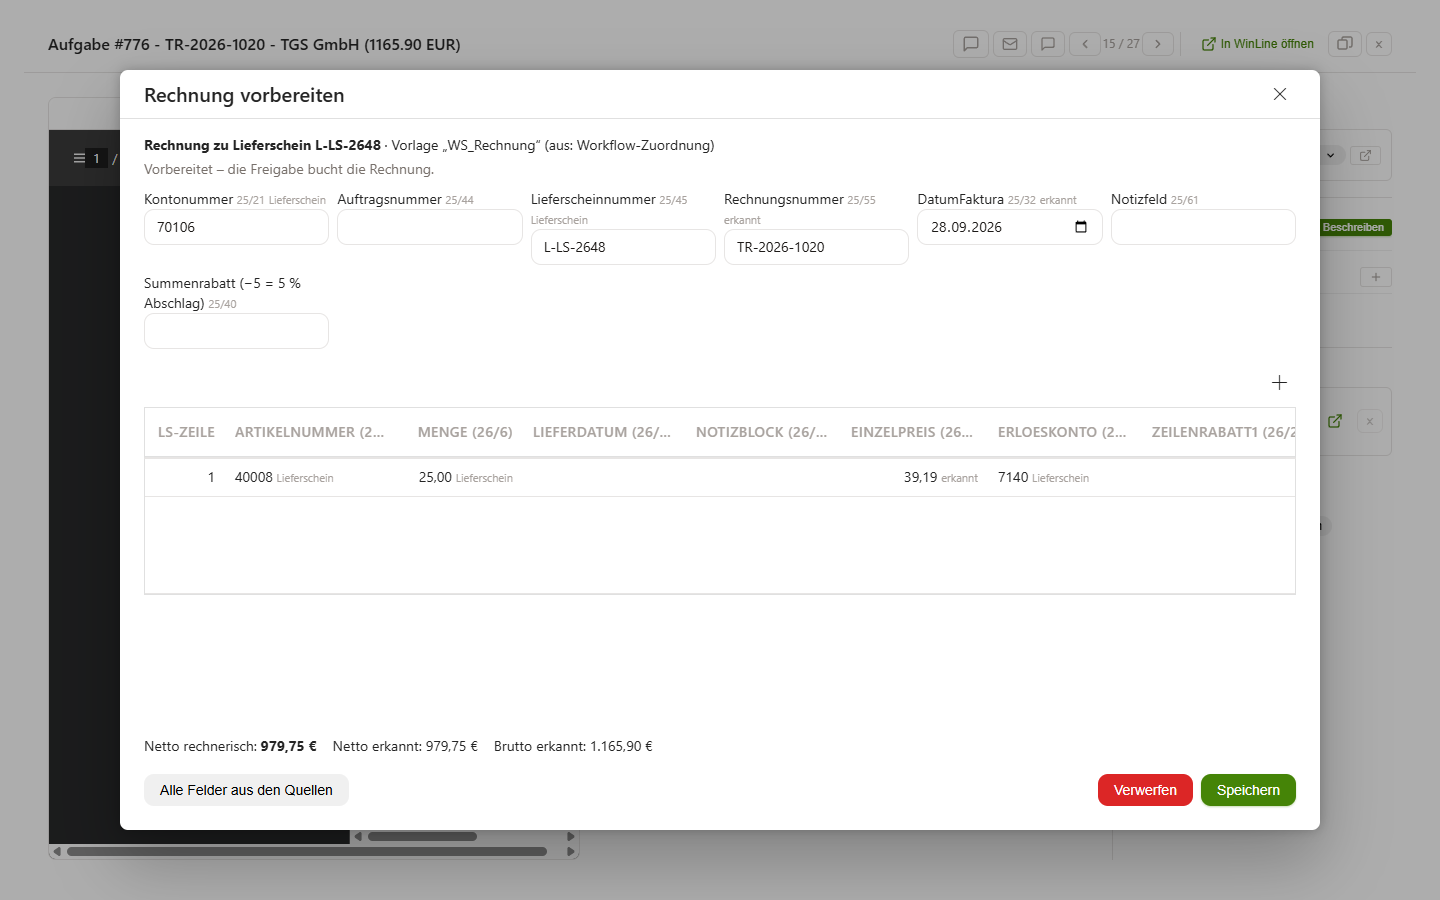The height and width of the screenshot is (900, 1440).
Task: Click the duplicate-window icon in the header
Action: click(1345, 44)
